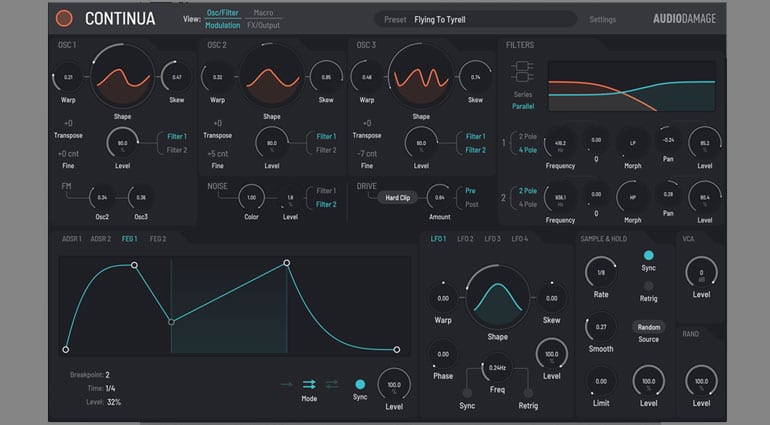The image size is (770, 425).
Task: Select the ping-pong envelope mode icon
Action: (332, 384)
